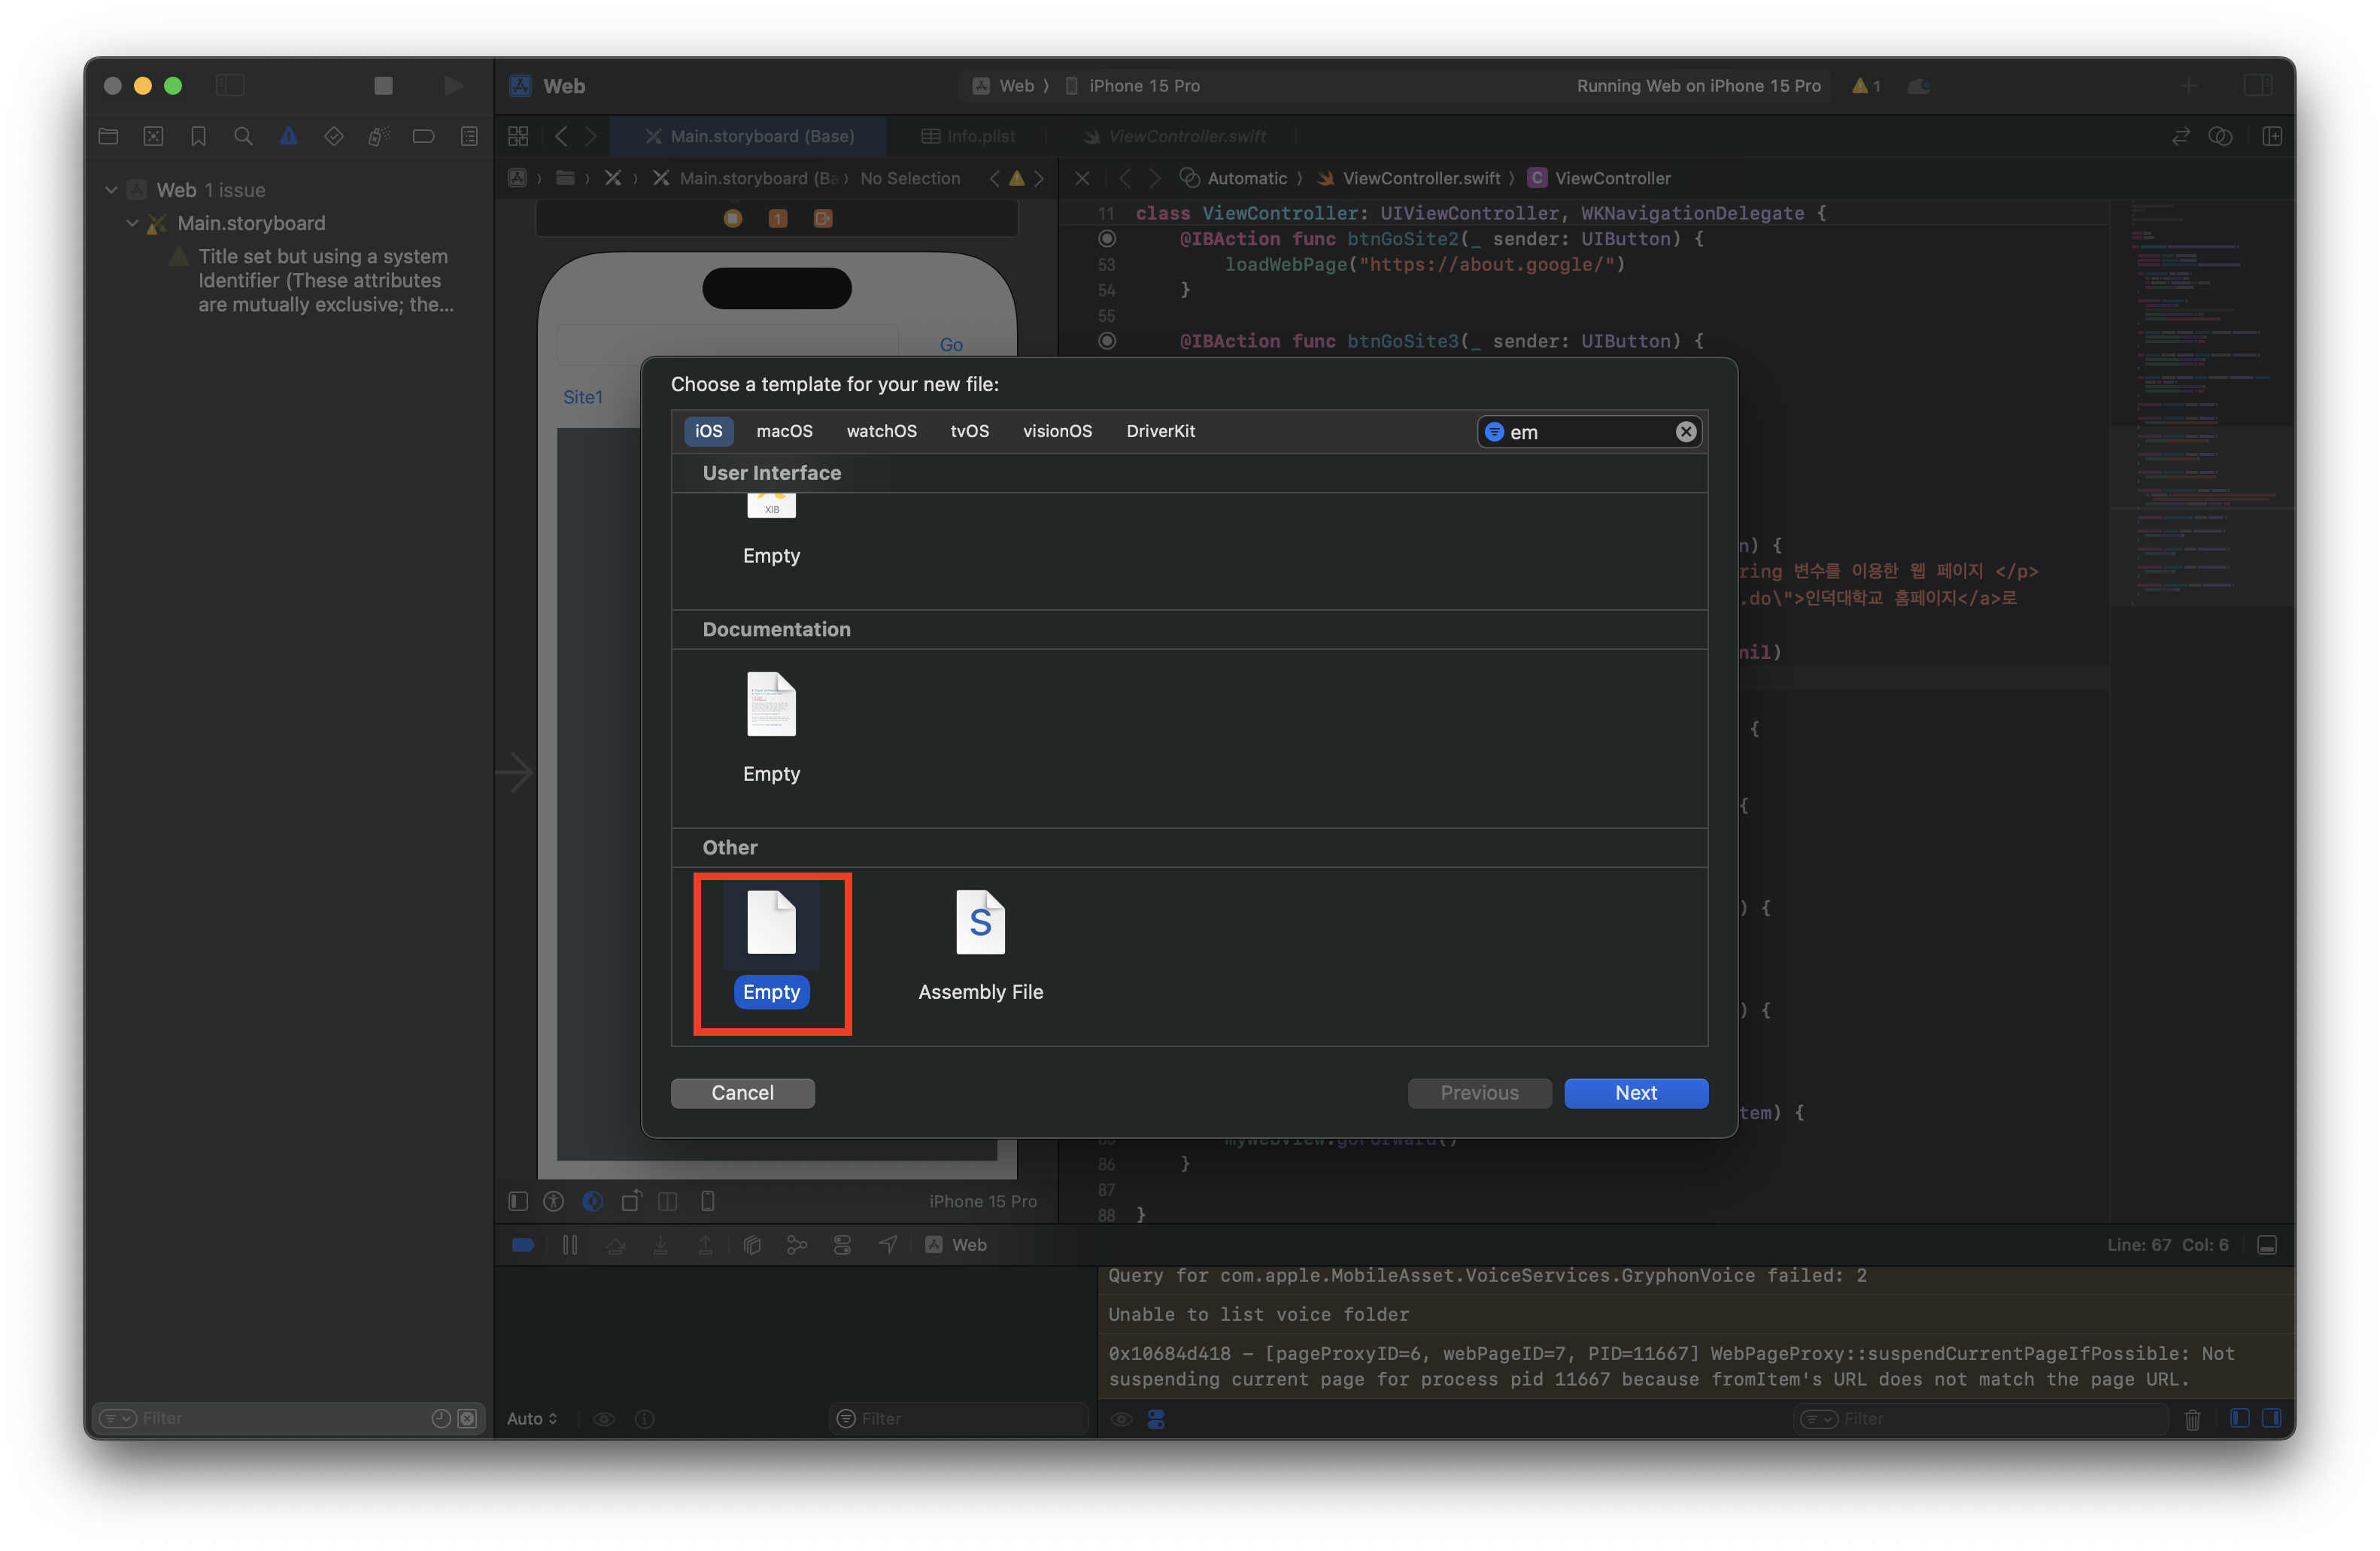This screenshot has width=2380, height=1551.
Task: Open Debug View Hierarchy icon
Action: (x=752, y=1245)
